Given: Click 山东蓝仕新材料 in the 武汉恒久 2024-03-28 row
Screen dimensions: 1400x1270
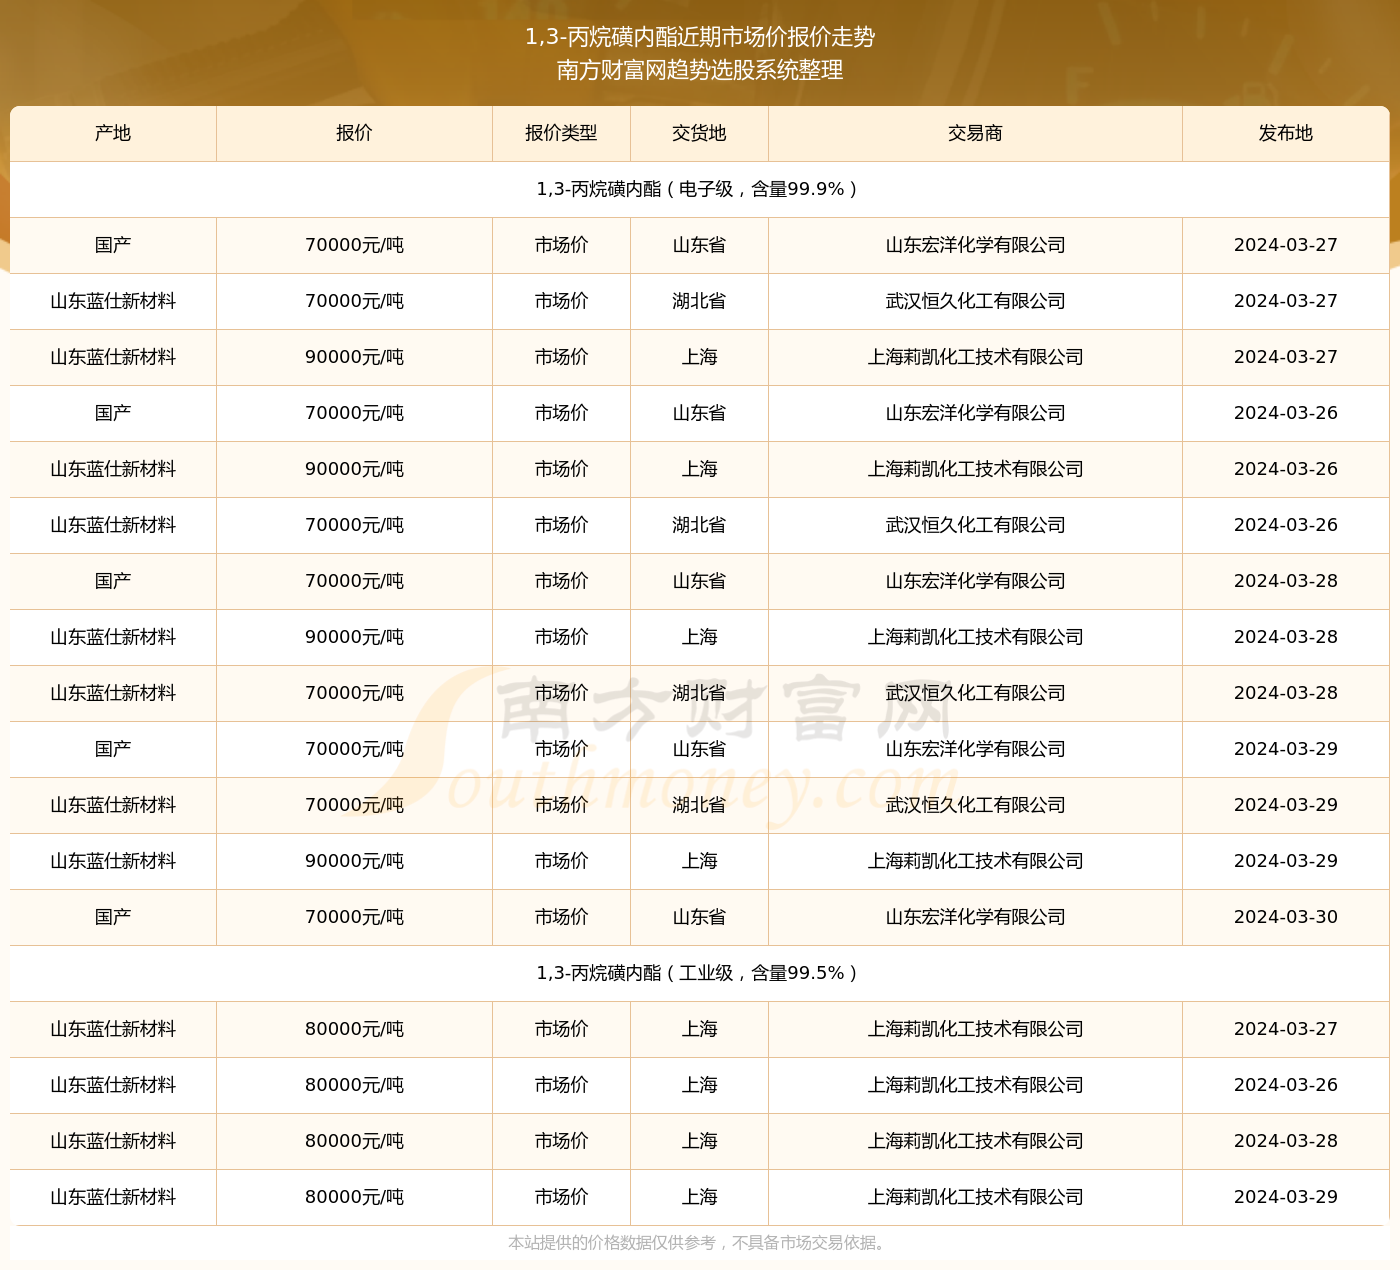Looking at the screenshot, I should coord(113,693).
